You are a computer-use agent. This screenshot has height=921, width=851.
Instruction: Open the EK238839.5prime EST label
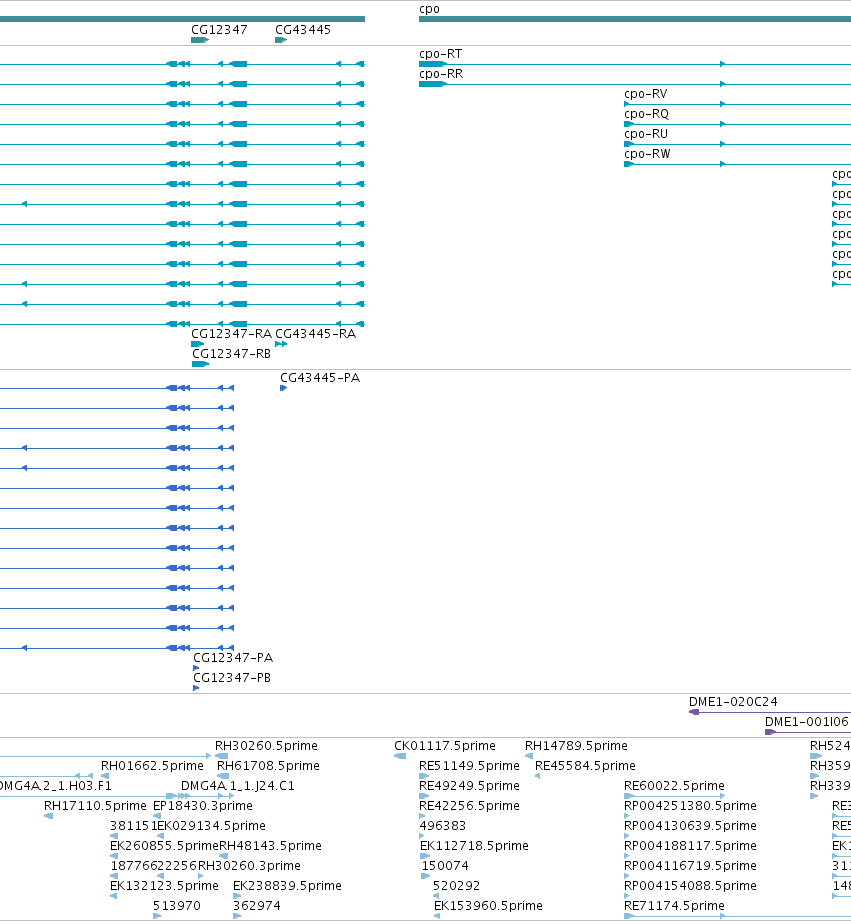(x=287, y=886)
